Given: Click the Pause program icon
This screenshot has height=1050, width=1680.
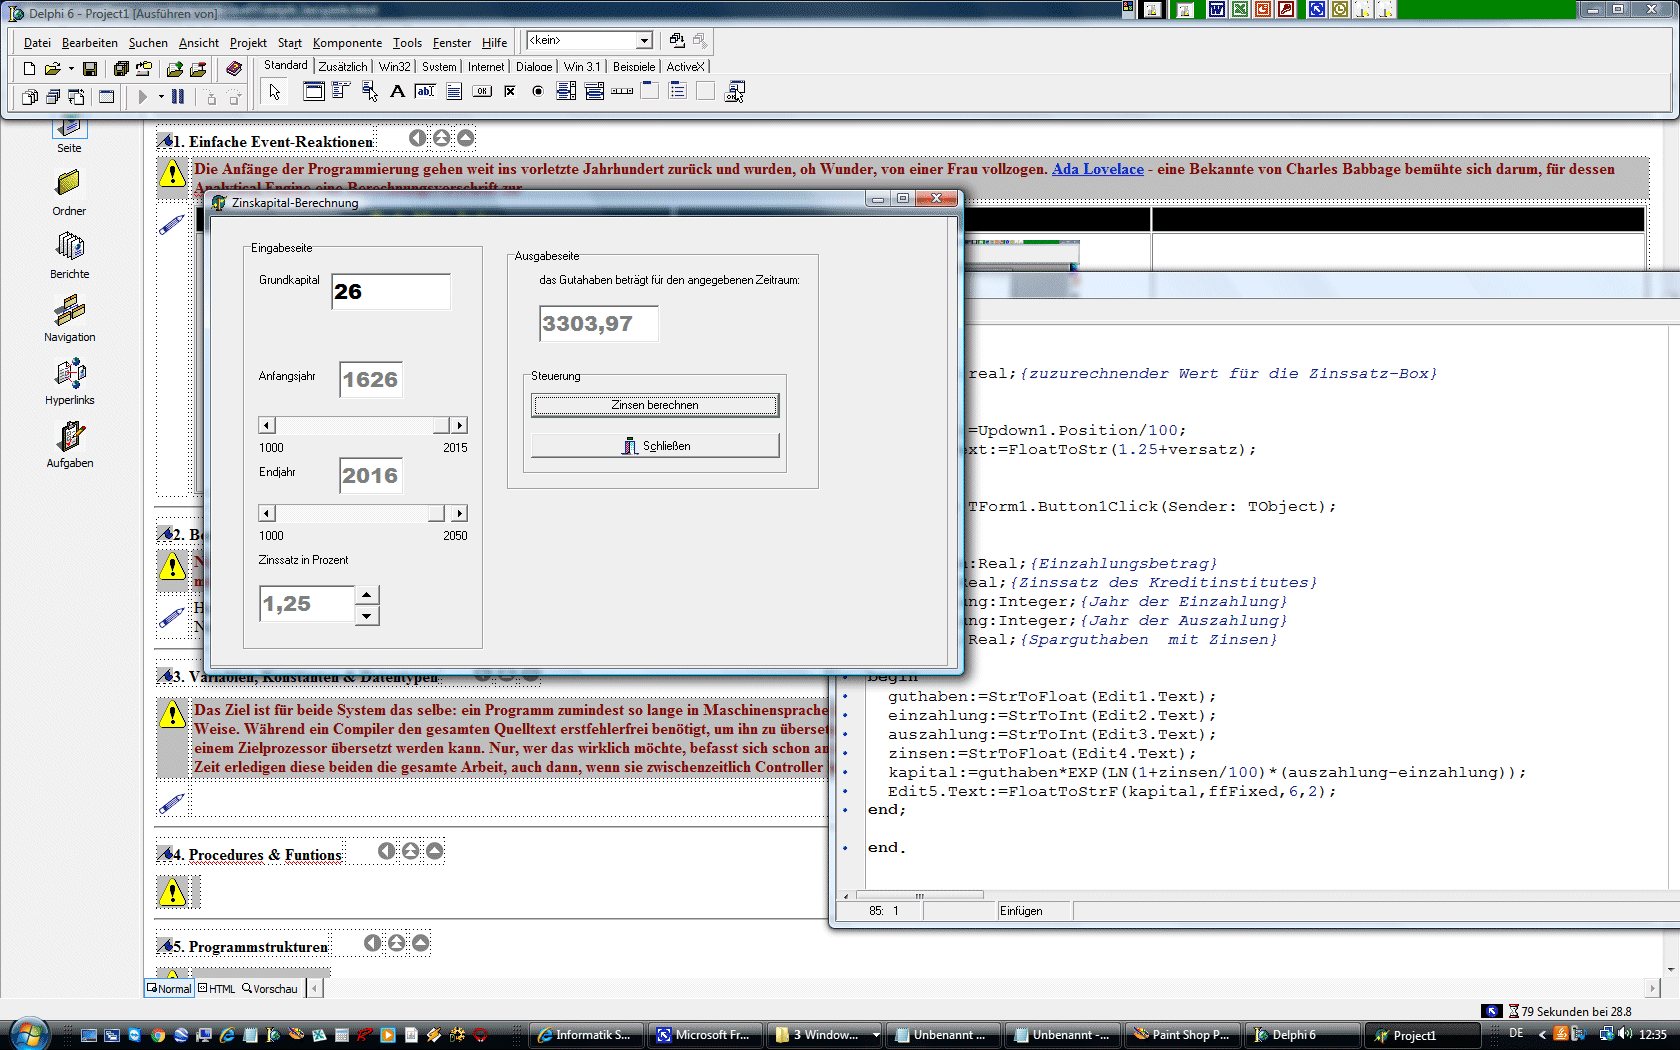Looking at the screenshot, I should click(x=178, y=97).
